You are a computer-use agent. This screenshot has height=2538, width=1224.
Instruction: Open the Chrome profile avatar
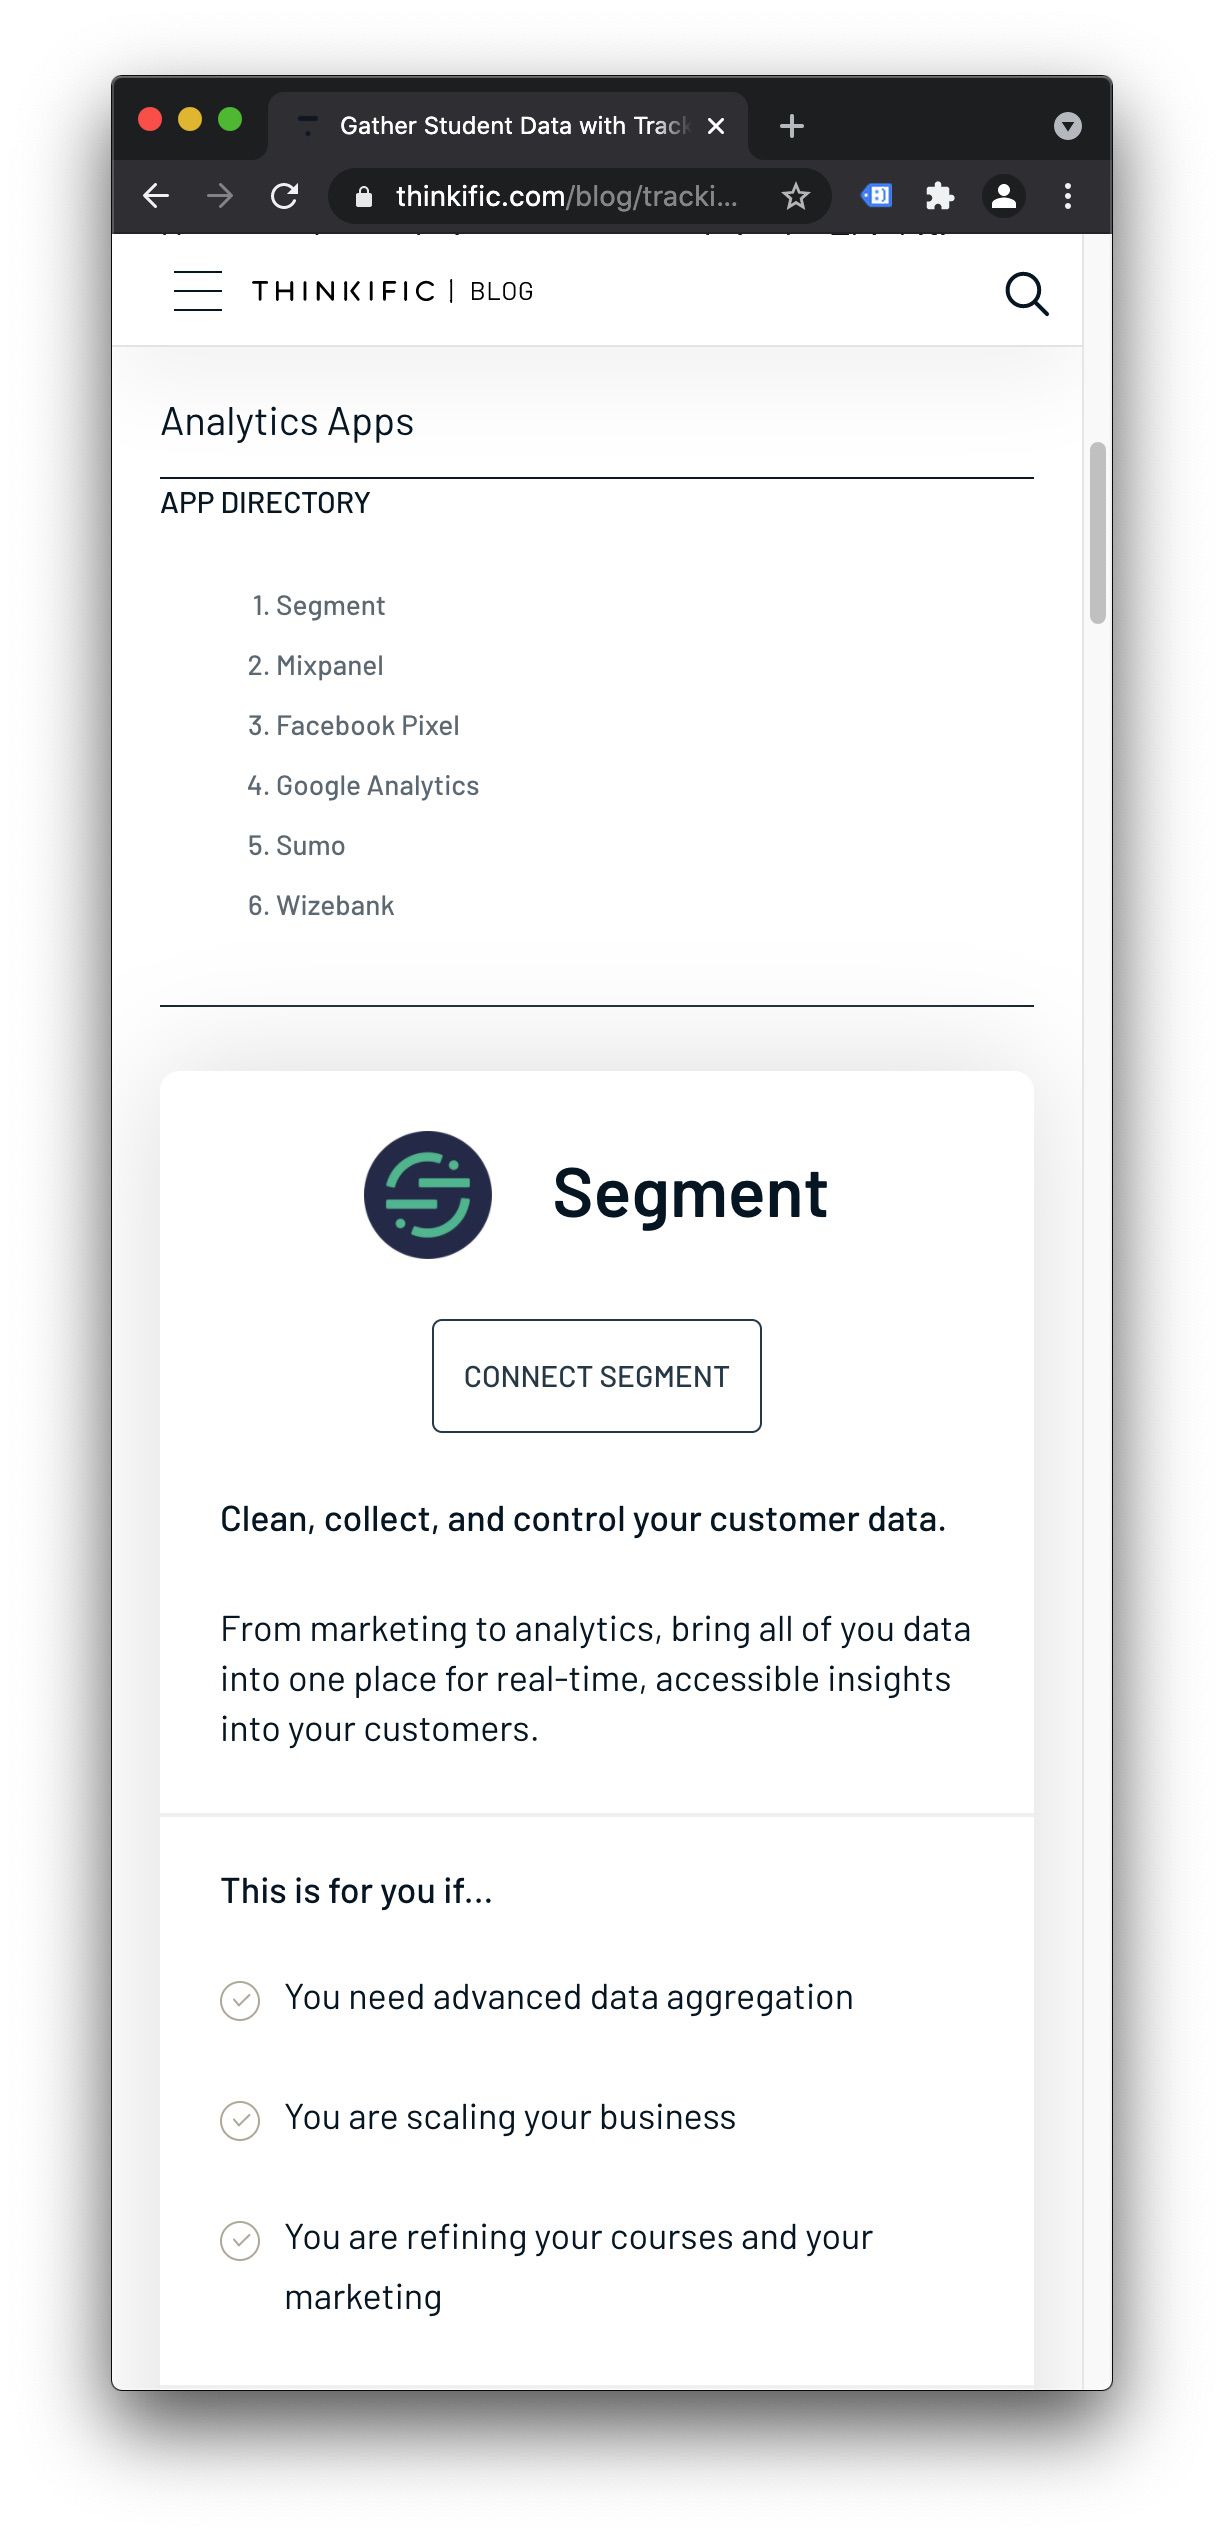click(1003, 196)
